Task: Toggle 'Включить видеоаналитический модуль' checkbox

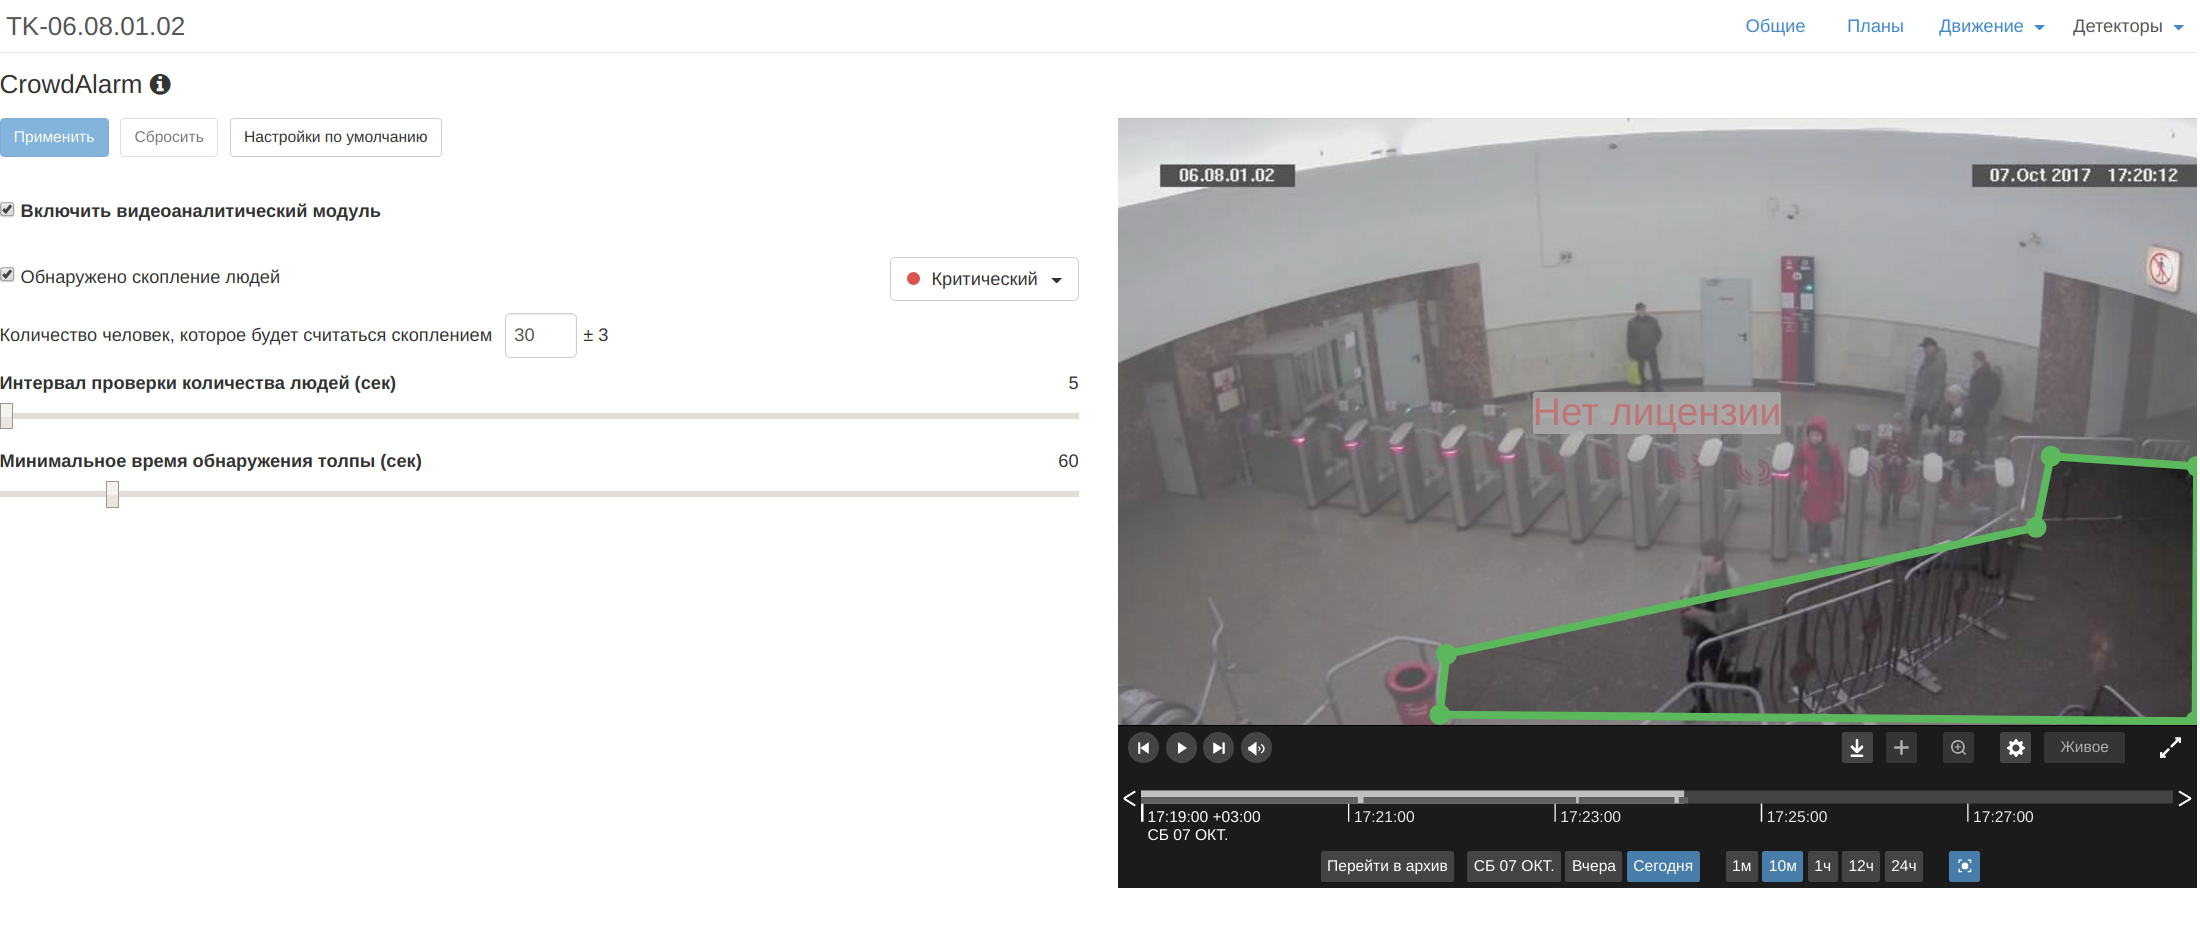Action: pyautogui.click(x=7, y=210)
